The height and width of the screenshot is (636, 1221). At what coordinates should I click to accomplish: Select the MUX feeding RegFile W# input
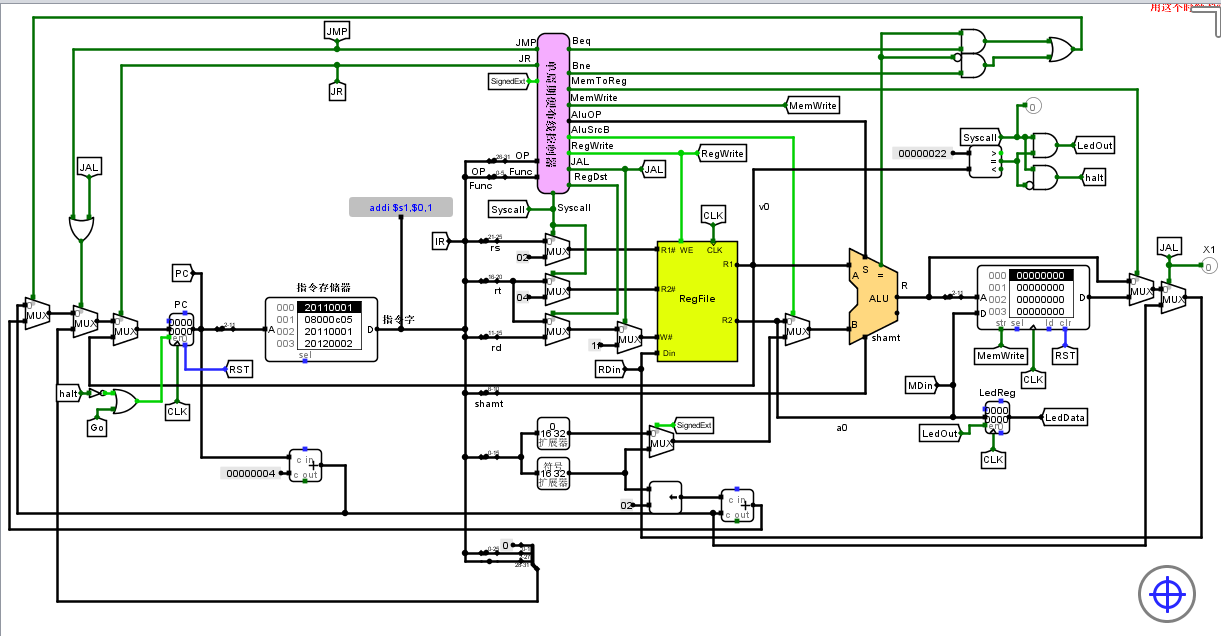[629, 337]
